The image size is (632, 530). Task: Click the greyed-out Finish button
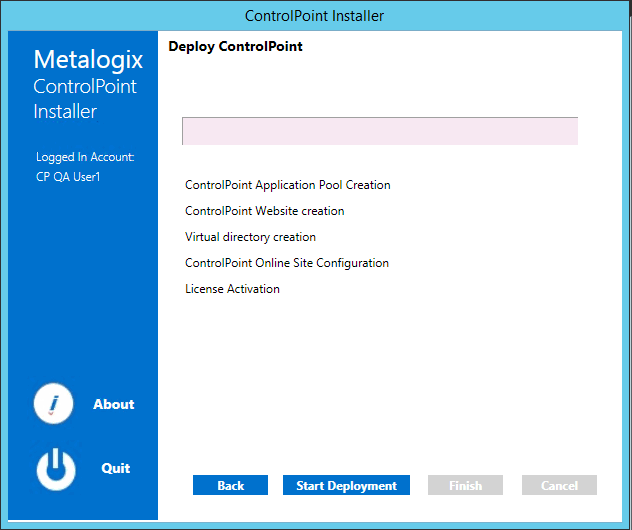[465, 485]
